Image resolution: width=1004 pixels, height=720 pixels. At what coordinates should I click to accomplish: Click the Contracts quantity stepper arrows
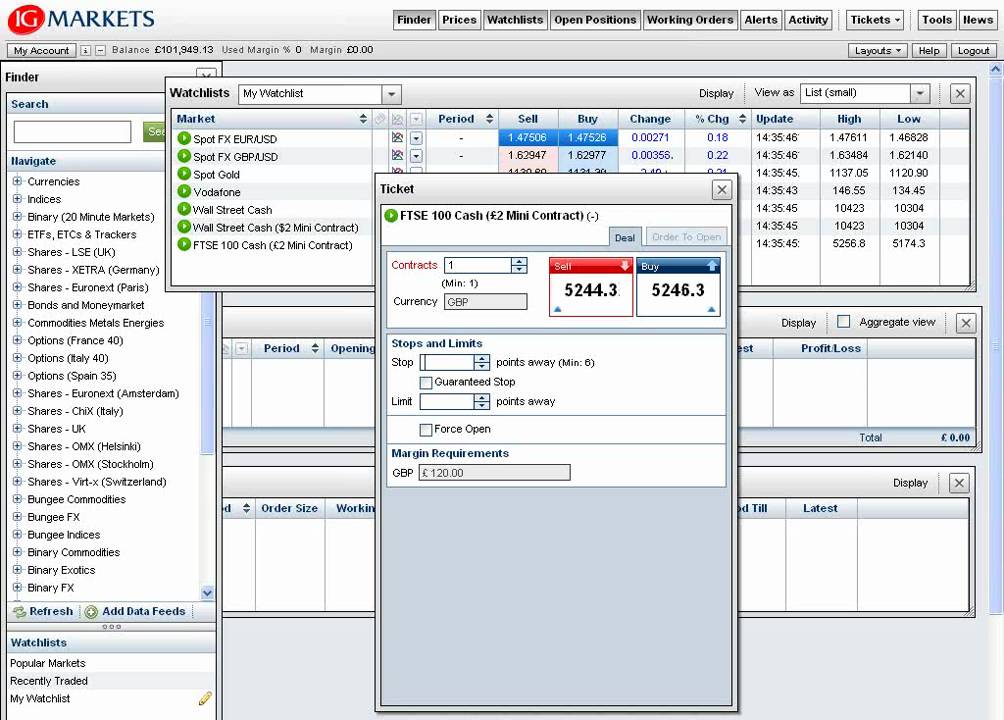click(x=519, y=265)
